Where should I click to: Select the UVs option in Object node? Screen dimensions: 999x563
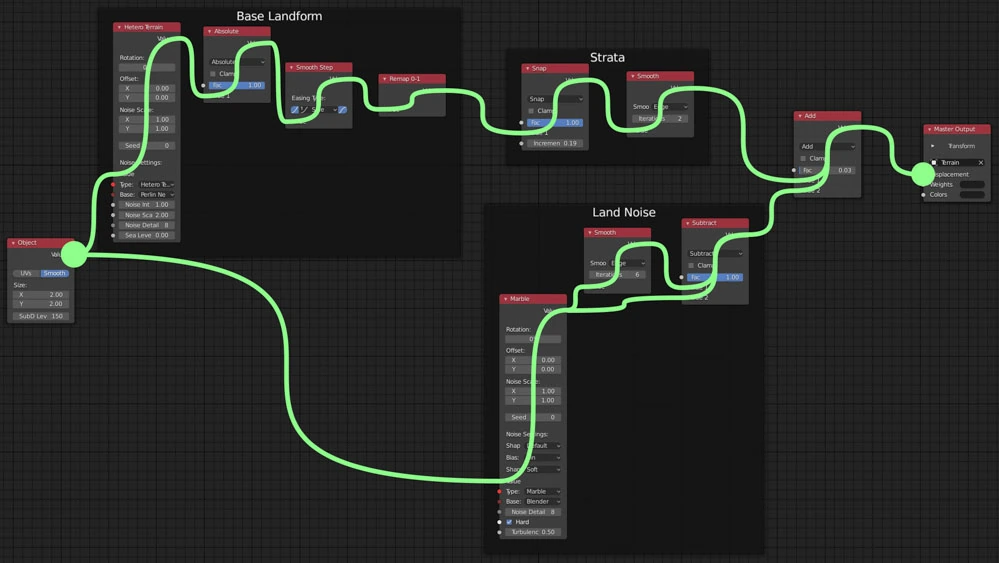click(x=26, y=273)
